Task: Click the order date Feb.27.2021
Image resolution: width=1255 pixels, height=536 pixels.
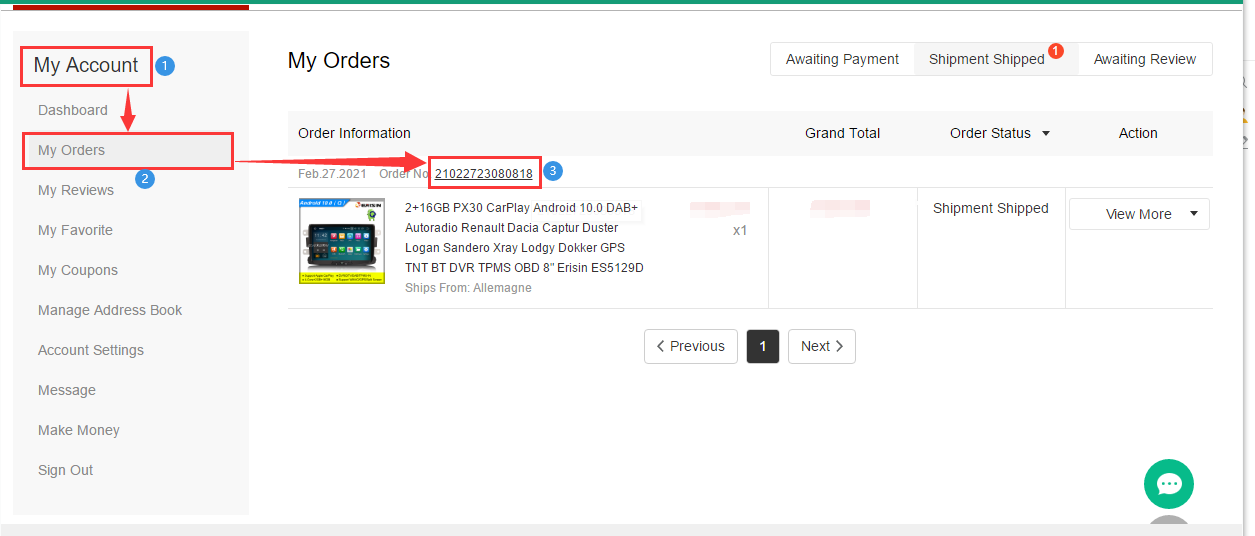Action: click(x=332, y=173)
